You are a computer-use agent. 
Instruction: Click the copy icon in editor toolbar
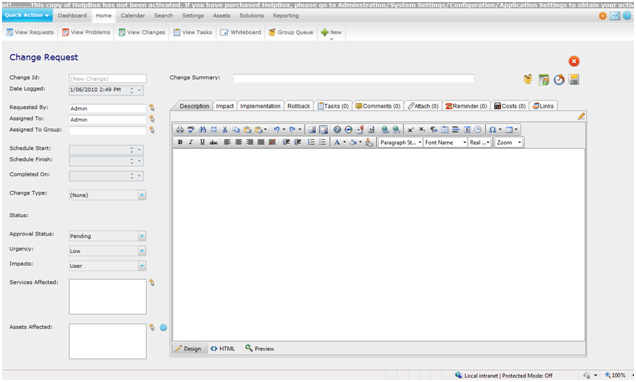tap(236, 130)
